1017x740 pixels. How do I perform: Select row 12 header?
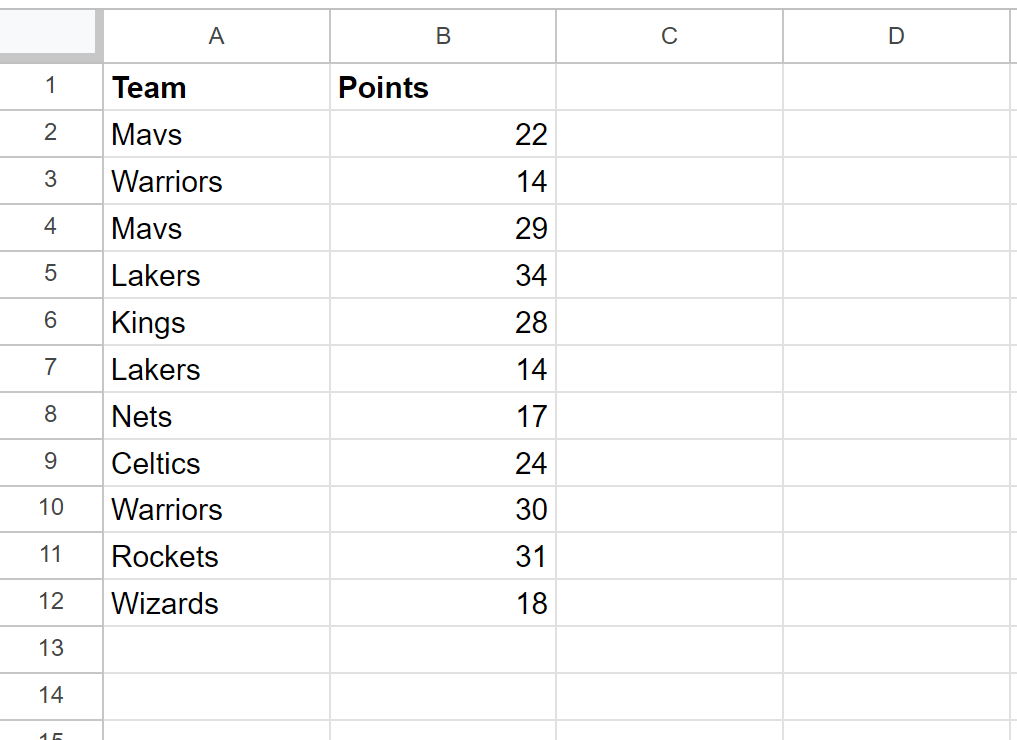tap(51, 603)
